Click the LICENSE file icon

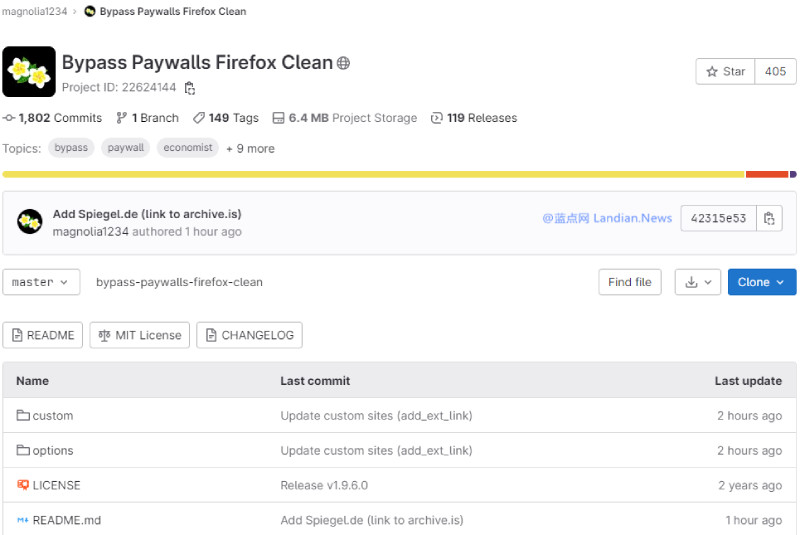pyautogui.click(x=23, y=485)
